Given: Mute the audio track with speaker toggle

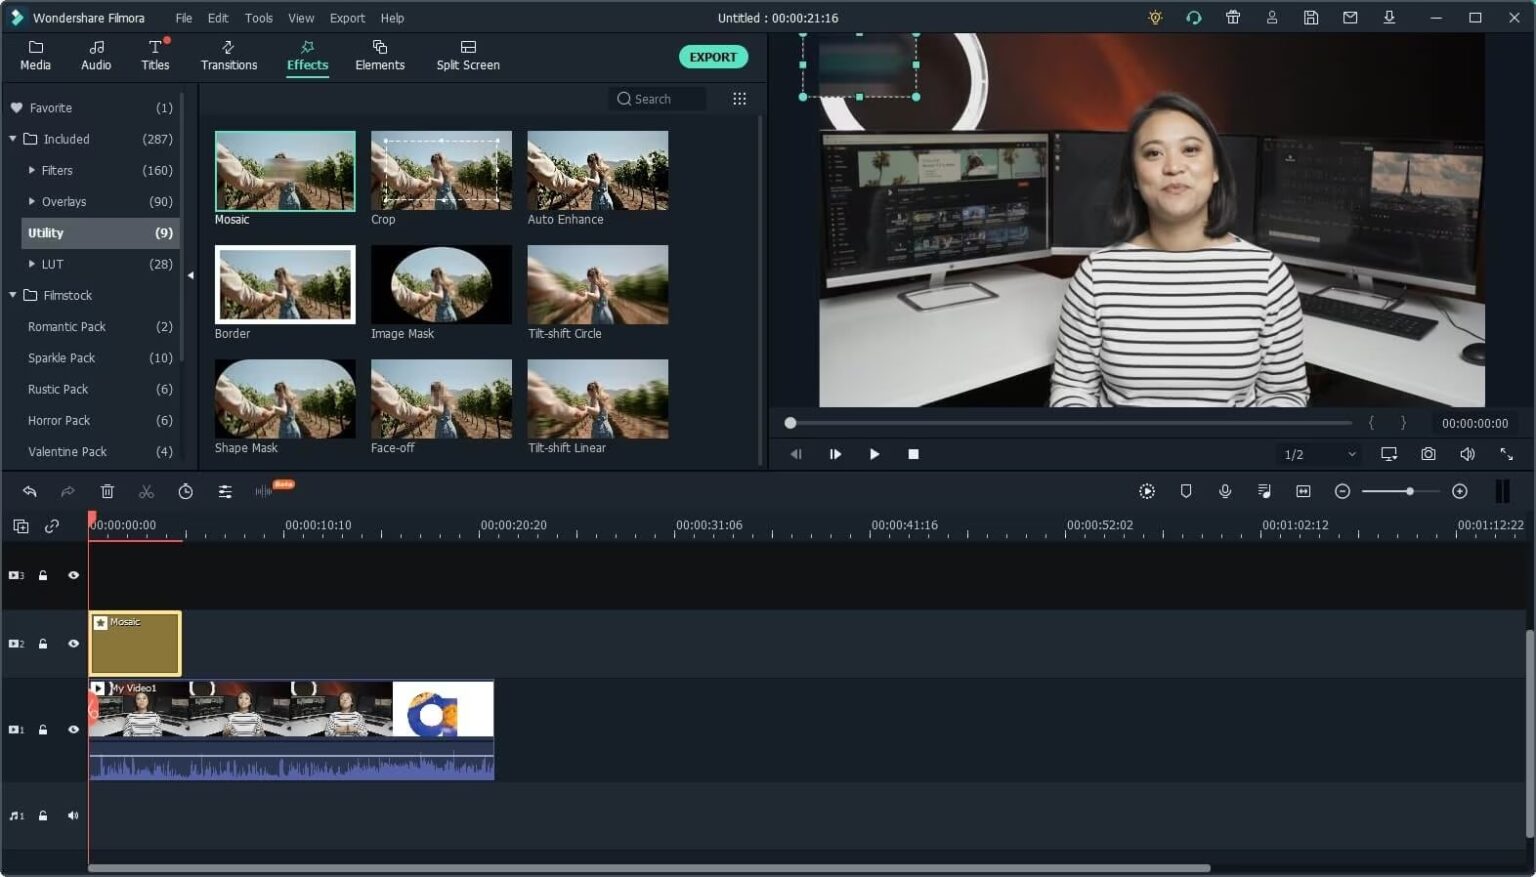Looking at the screenshot, I should click(72, 815).
